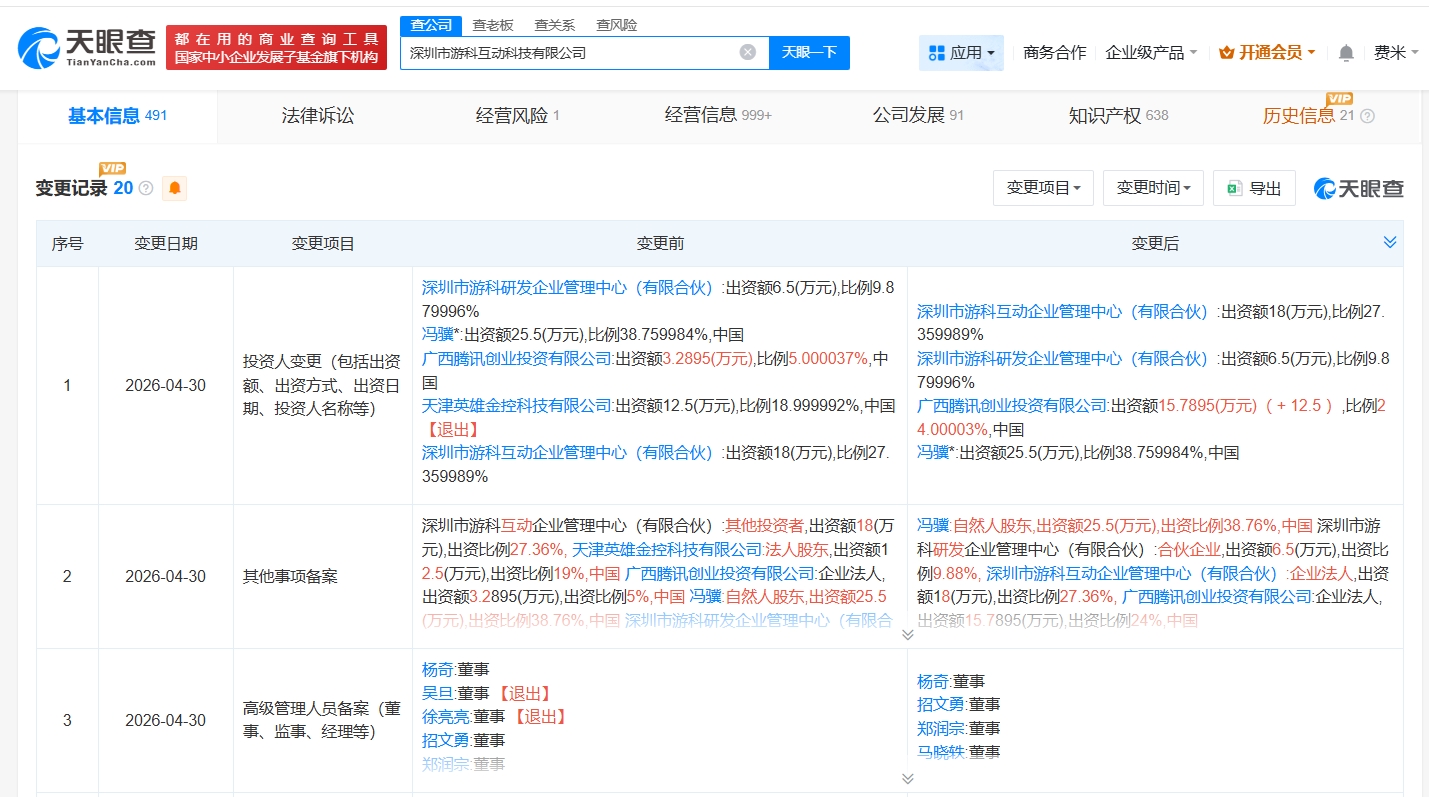Open 招文勇 link in row 3 变更后 column
This screenshot has width=1429, height=797.
pos(941,705)
